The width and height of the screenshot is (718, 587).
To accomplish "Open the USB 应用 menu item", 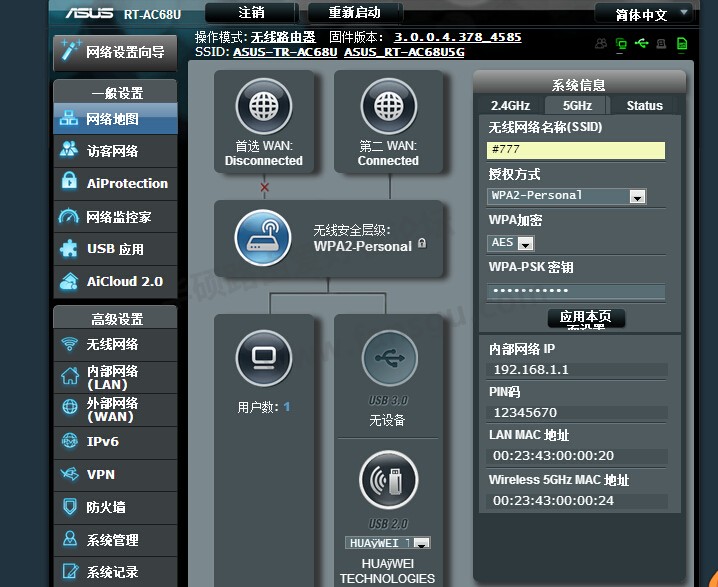I will [x=115, y=249].
